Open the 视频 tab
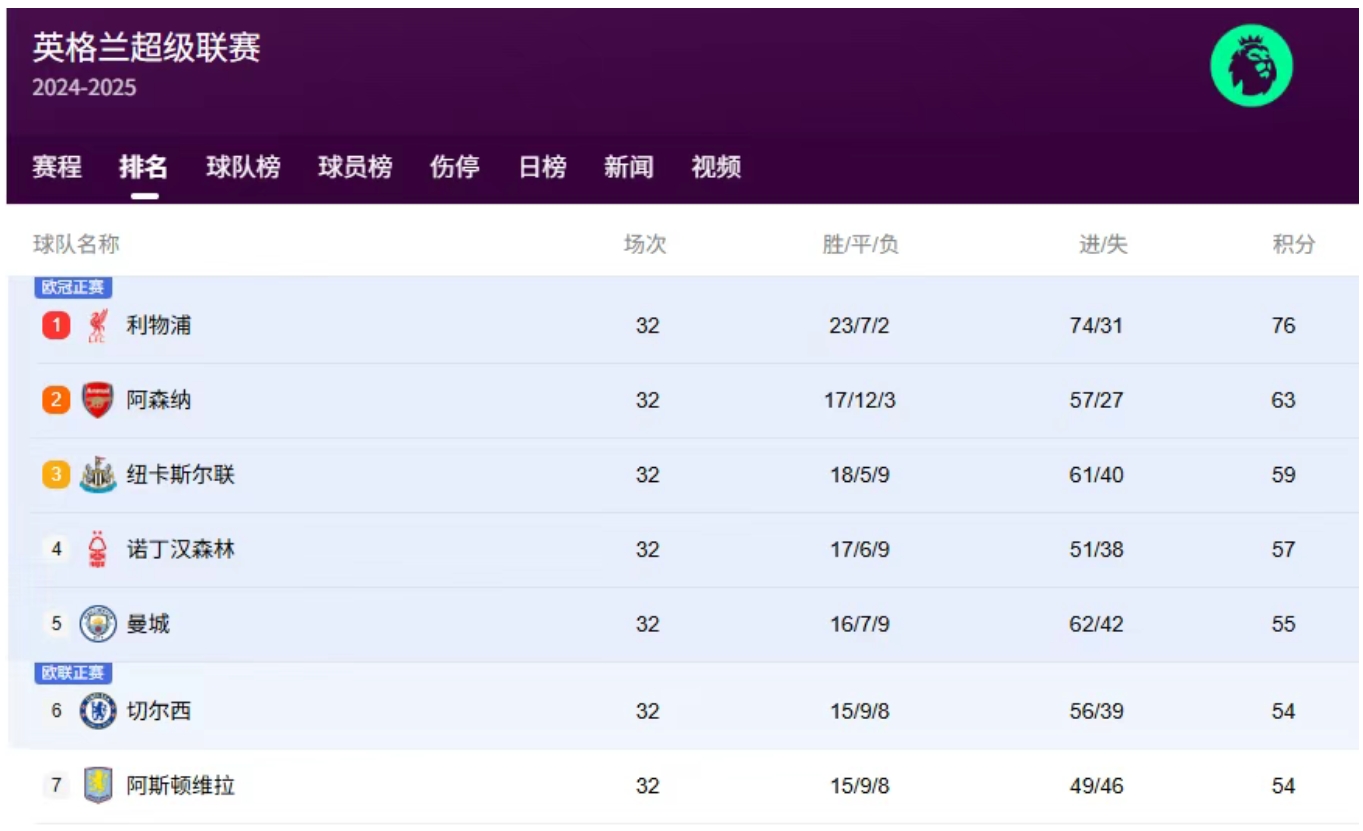Image resolution: width=1363 pixels, height=831 pixels. pos(716,167)
